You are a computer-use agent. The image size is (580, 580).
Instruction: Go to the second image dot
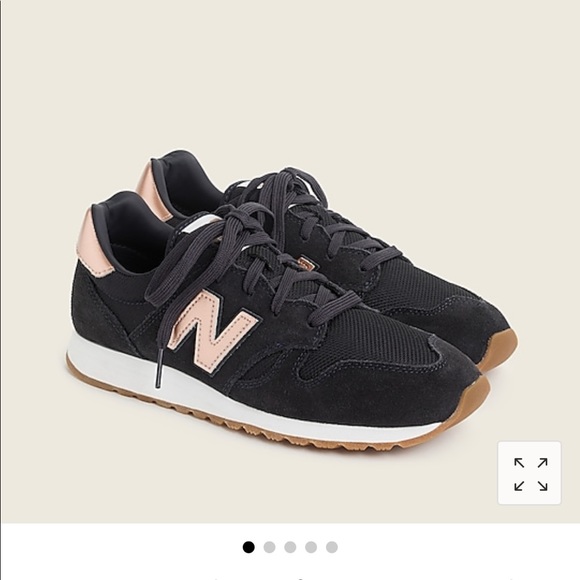pos(269,547)
